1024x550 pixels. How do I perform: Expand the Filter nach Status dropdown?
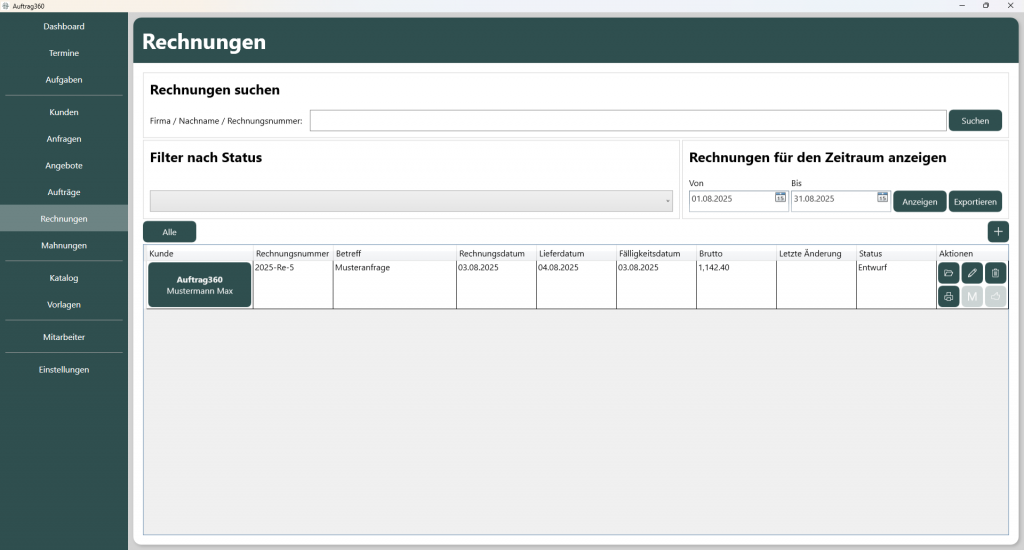click(410, 201)
